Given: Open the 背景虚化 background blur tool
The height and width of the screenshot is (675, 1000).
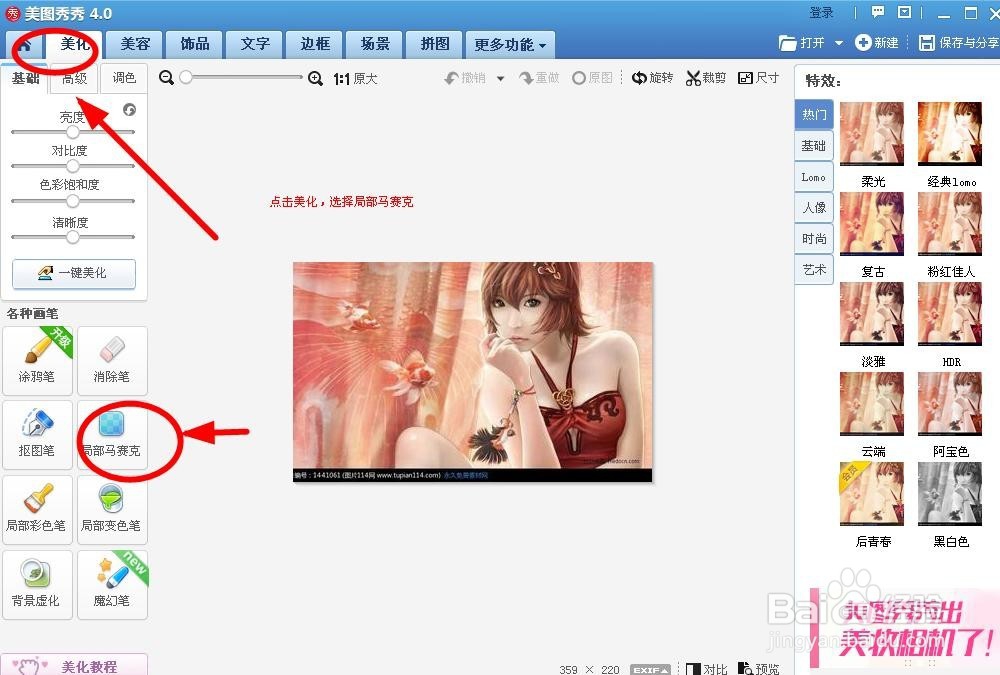Looking at the screenshot, I should pyautogui.click(x=37, y=584).
